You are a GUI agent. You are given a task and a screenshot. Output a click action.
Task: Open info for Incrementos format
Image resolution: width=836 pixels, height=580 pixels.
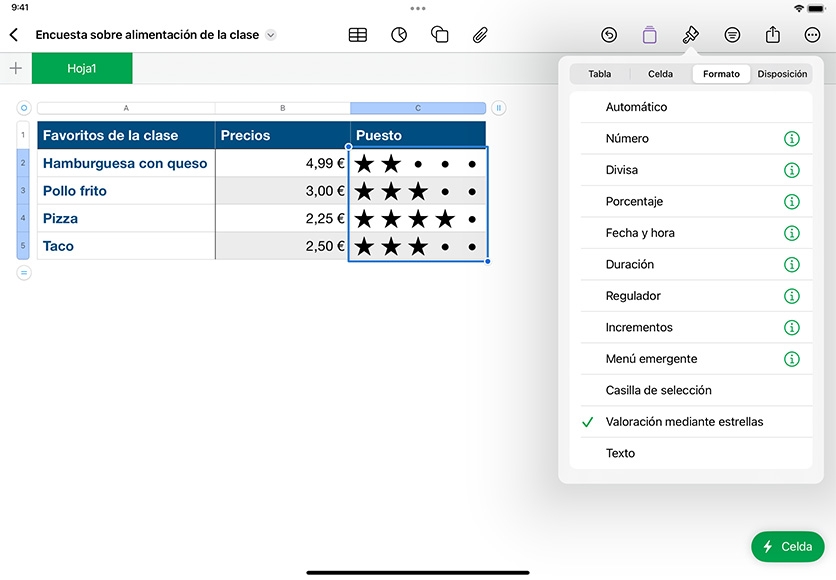[792, 328]
